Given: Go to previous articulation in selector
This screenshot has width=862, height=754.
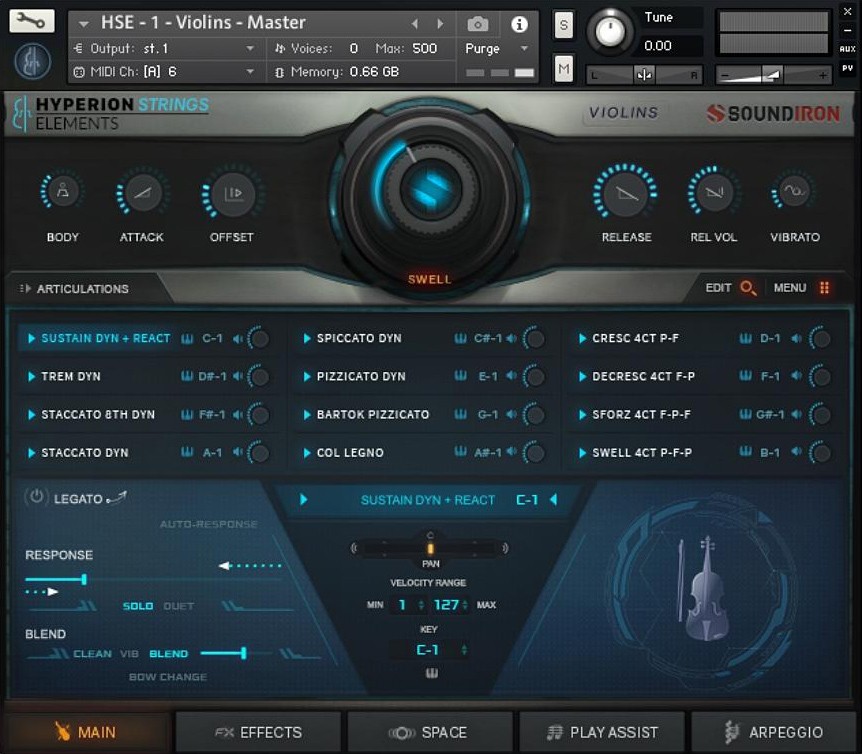Looking at the screenshot, I should pos(554,499).
